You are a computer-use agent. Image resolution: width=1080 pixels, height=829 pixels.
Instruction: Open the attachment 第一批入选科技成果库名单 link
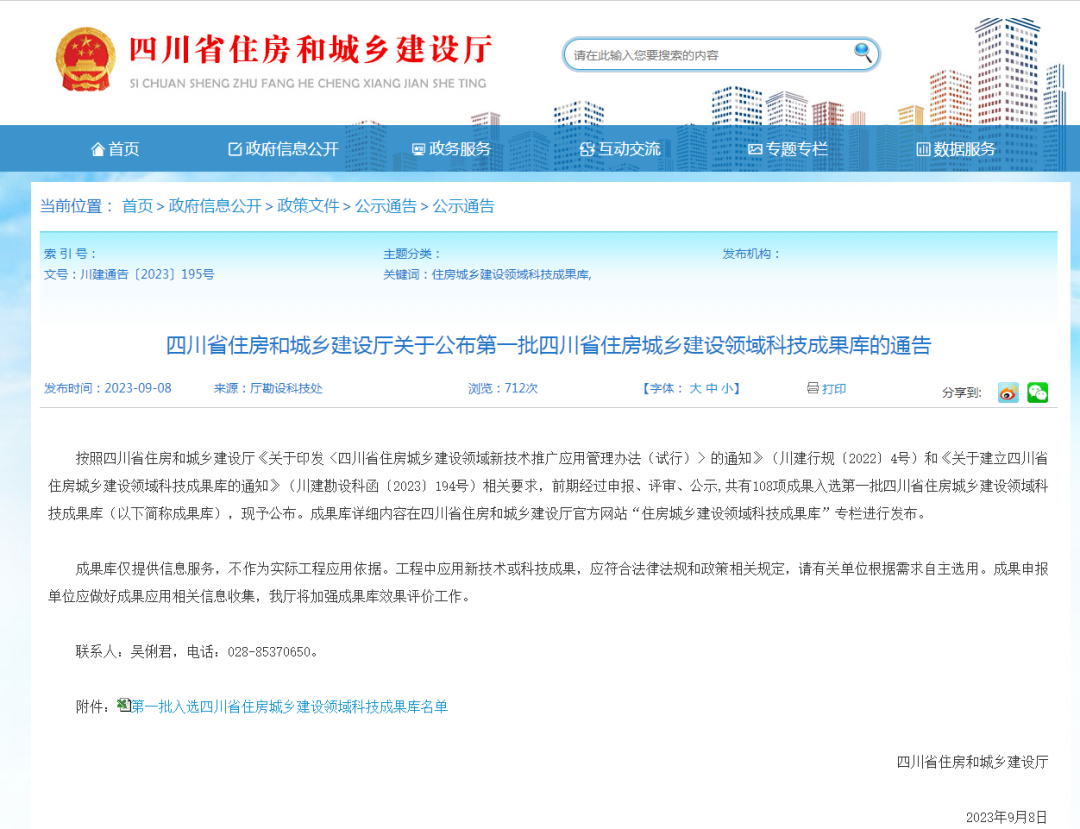point(288,706)
